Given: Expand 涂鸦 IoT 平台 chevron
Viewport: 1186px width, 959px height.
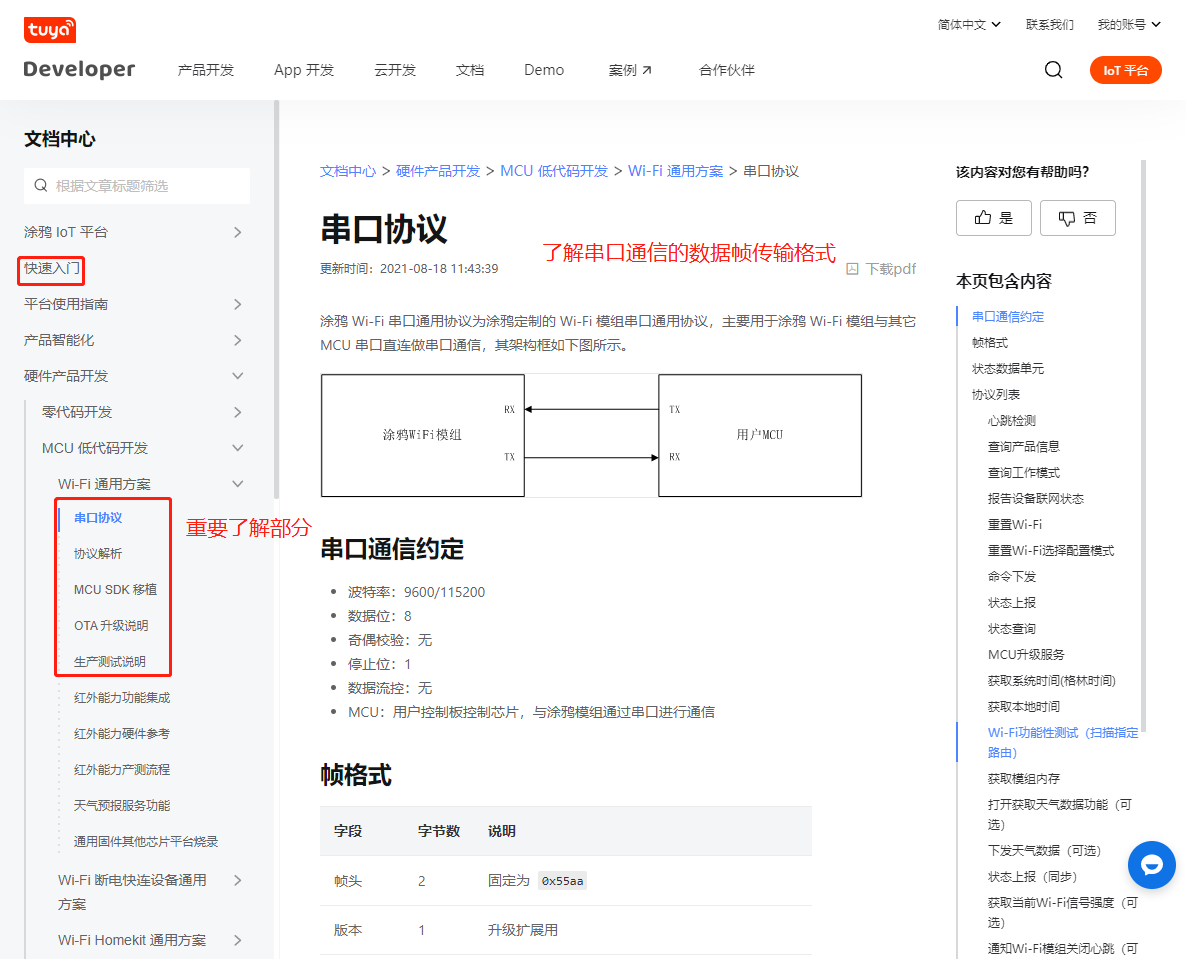Looking at the screenshot, I should click(238, 232).
